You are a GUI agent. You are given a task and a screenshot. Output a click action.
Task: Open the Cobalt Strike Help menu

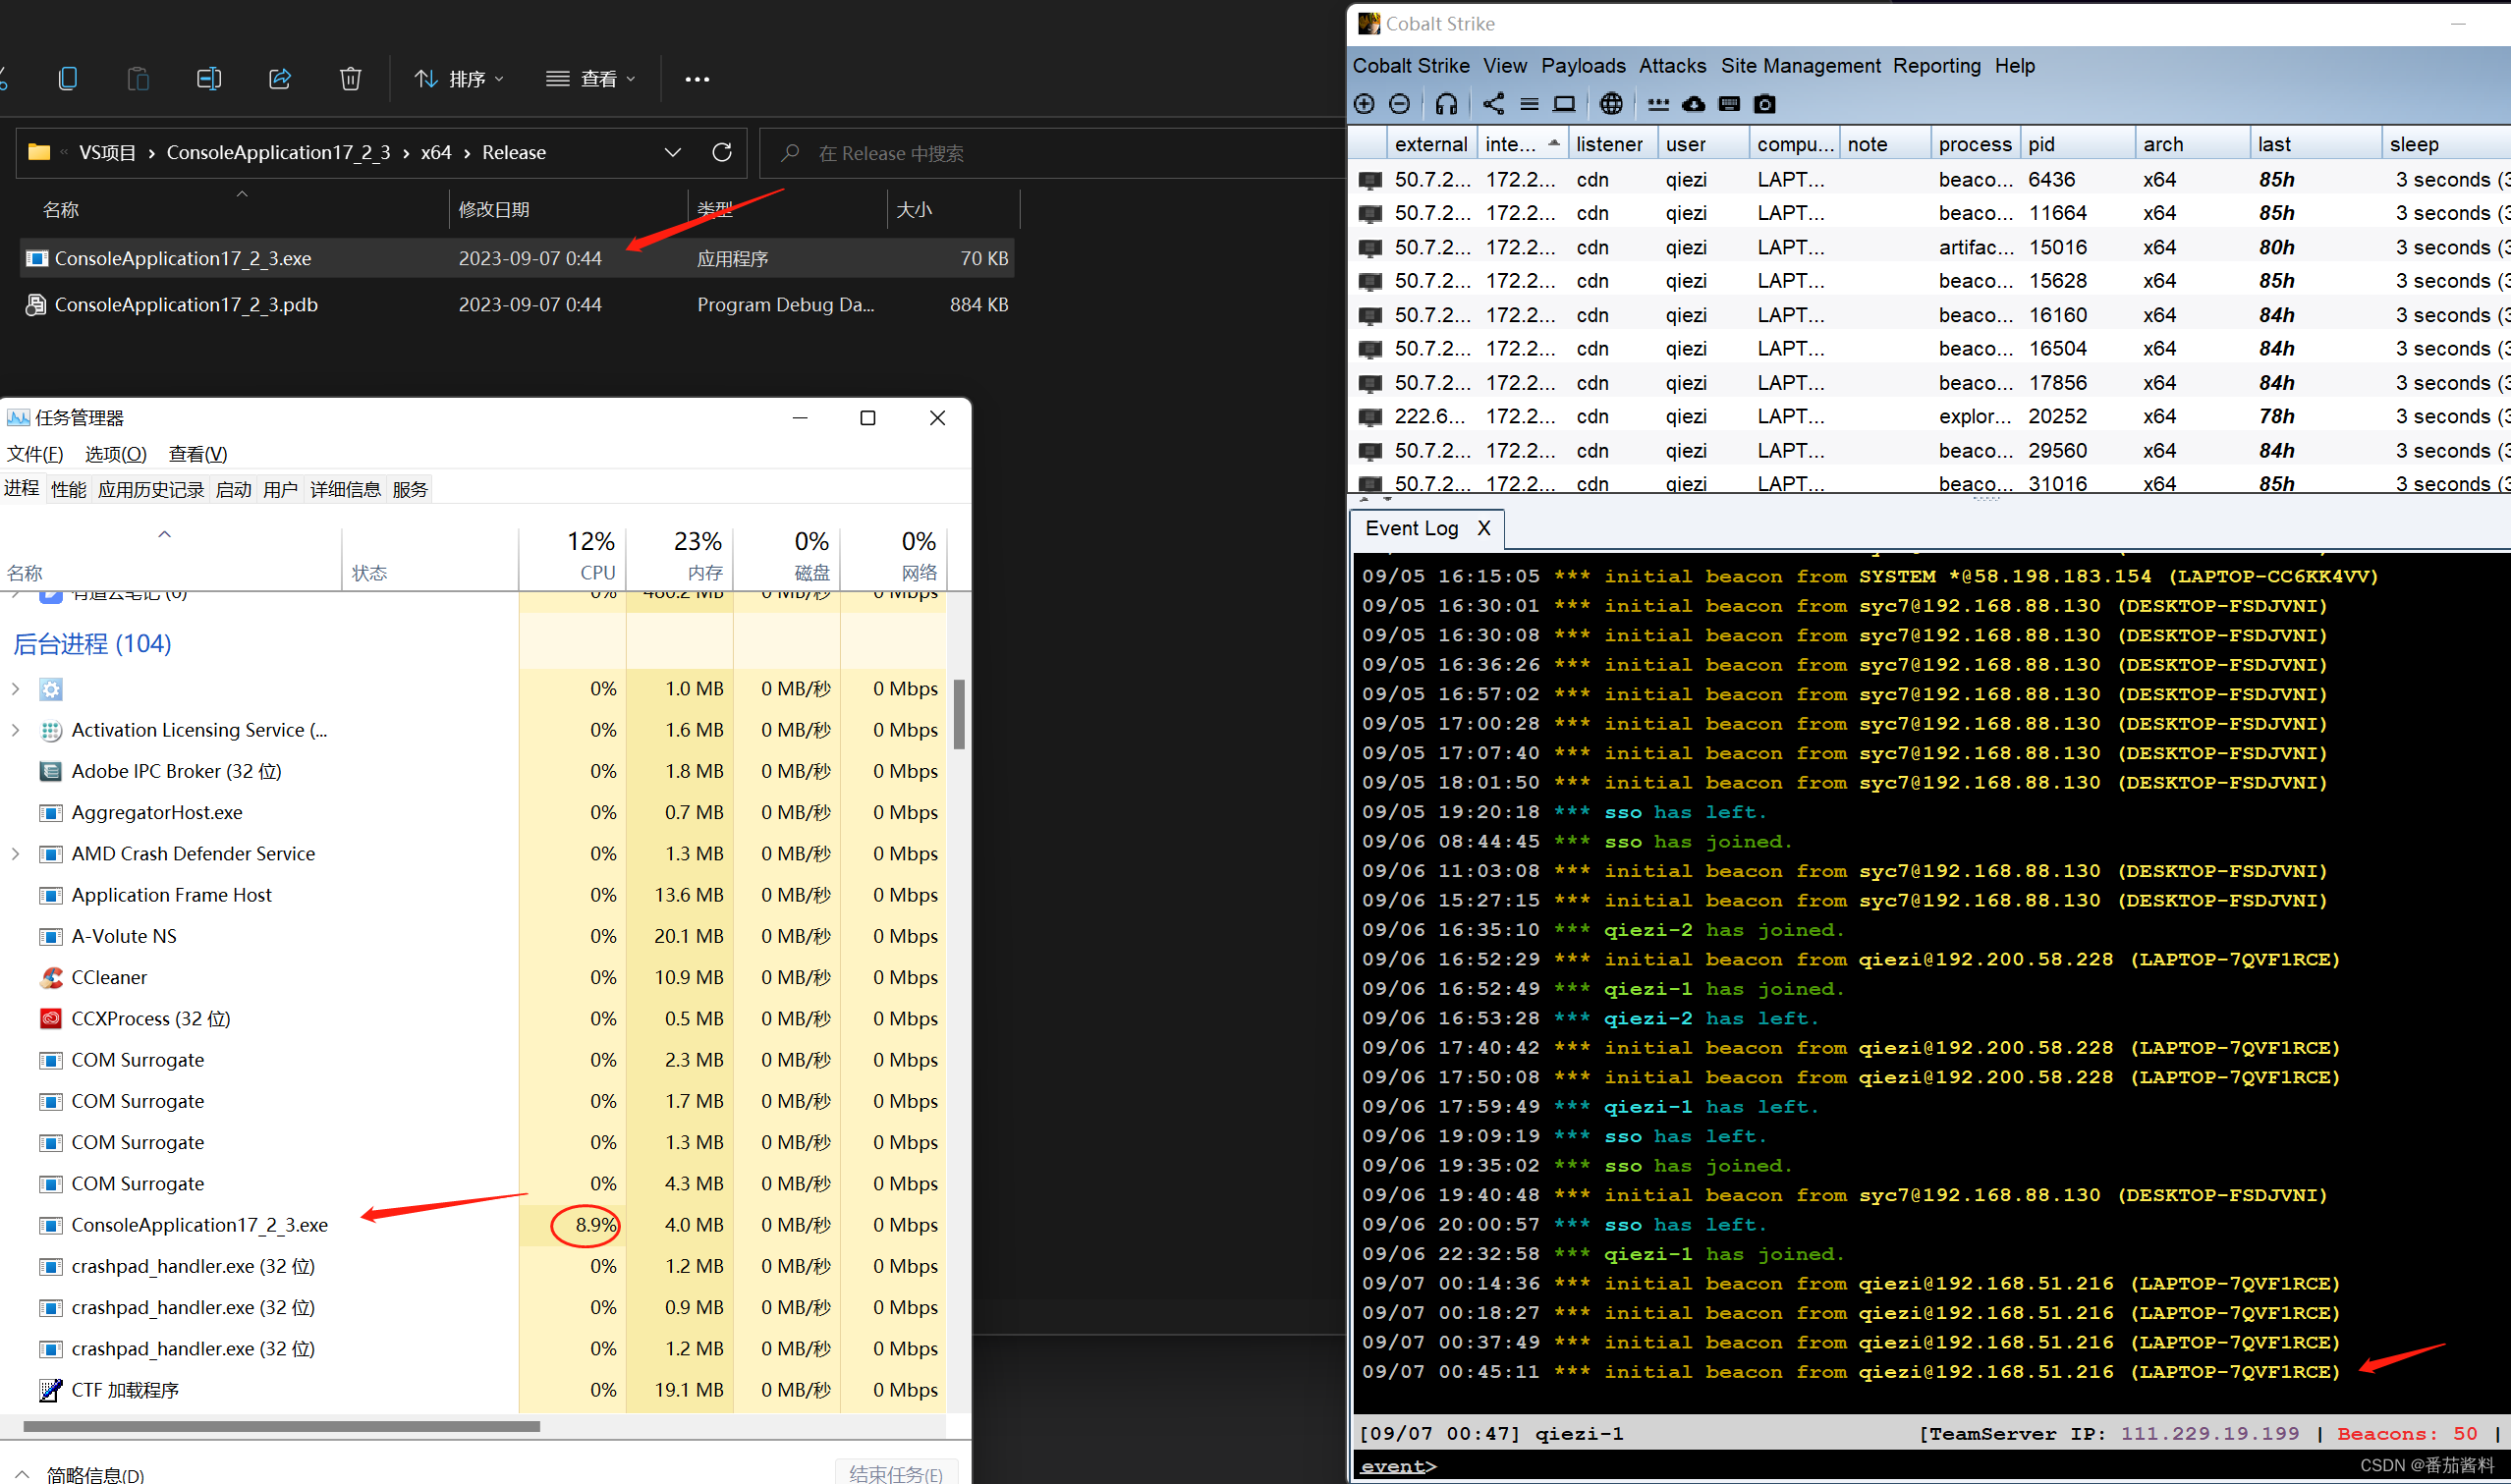coord(2014,66)
